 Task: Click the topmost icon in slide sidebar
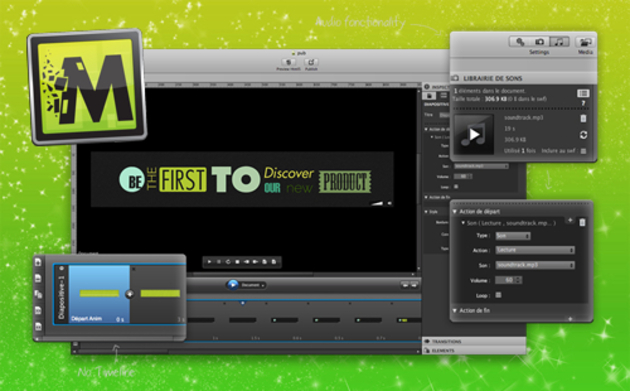point(38,262)
